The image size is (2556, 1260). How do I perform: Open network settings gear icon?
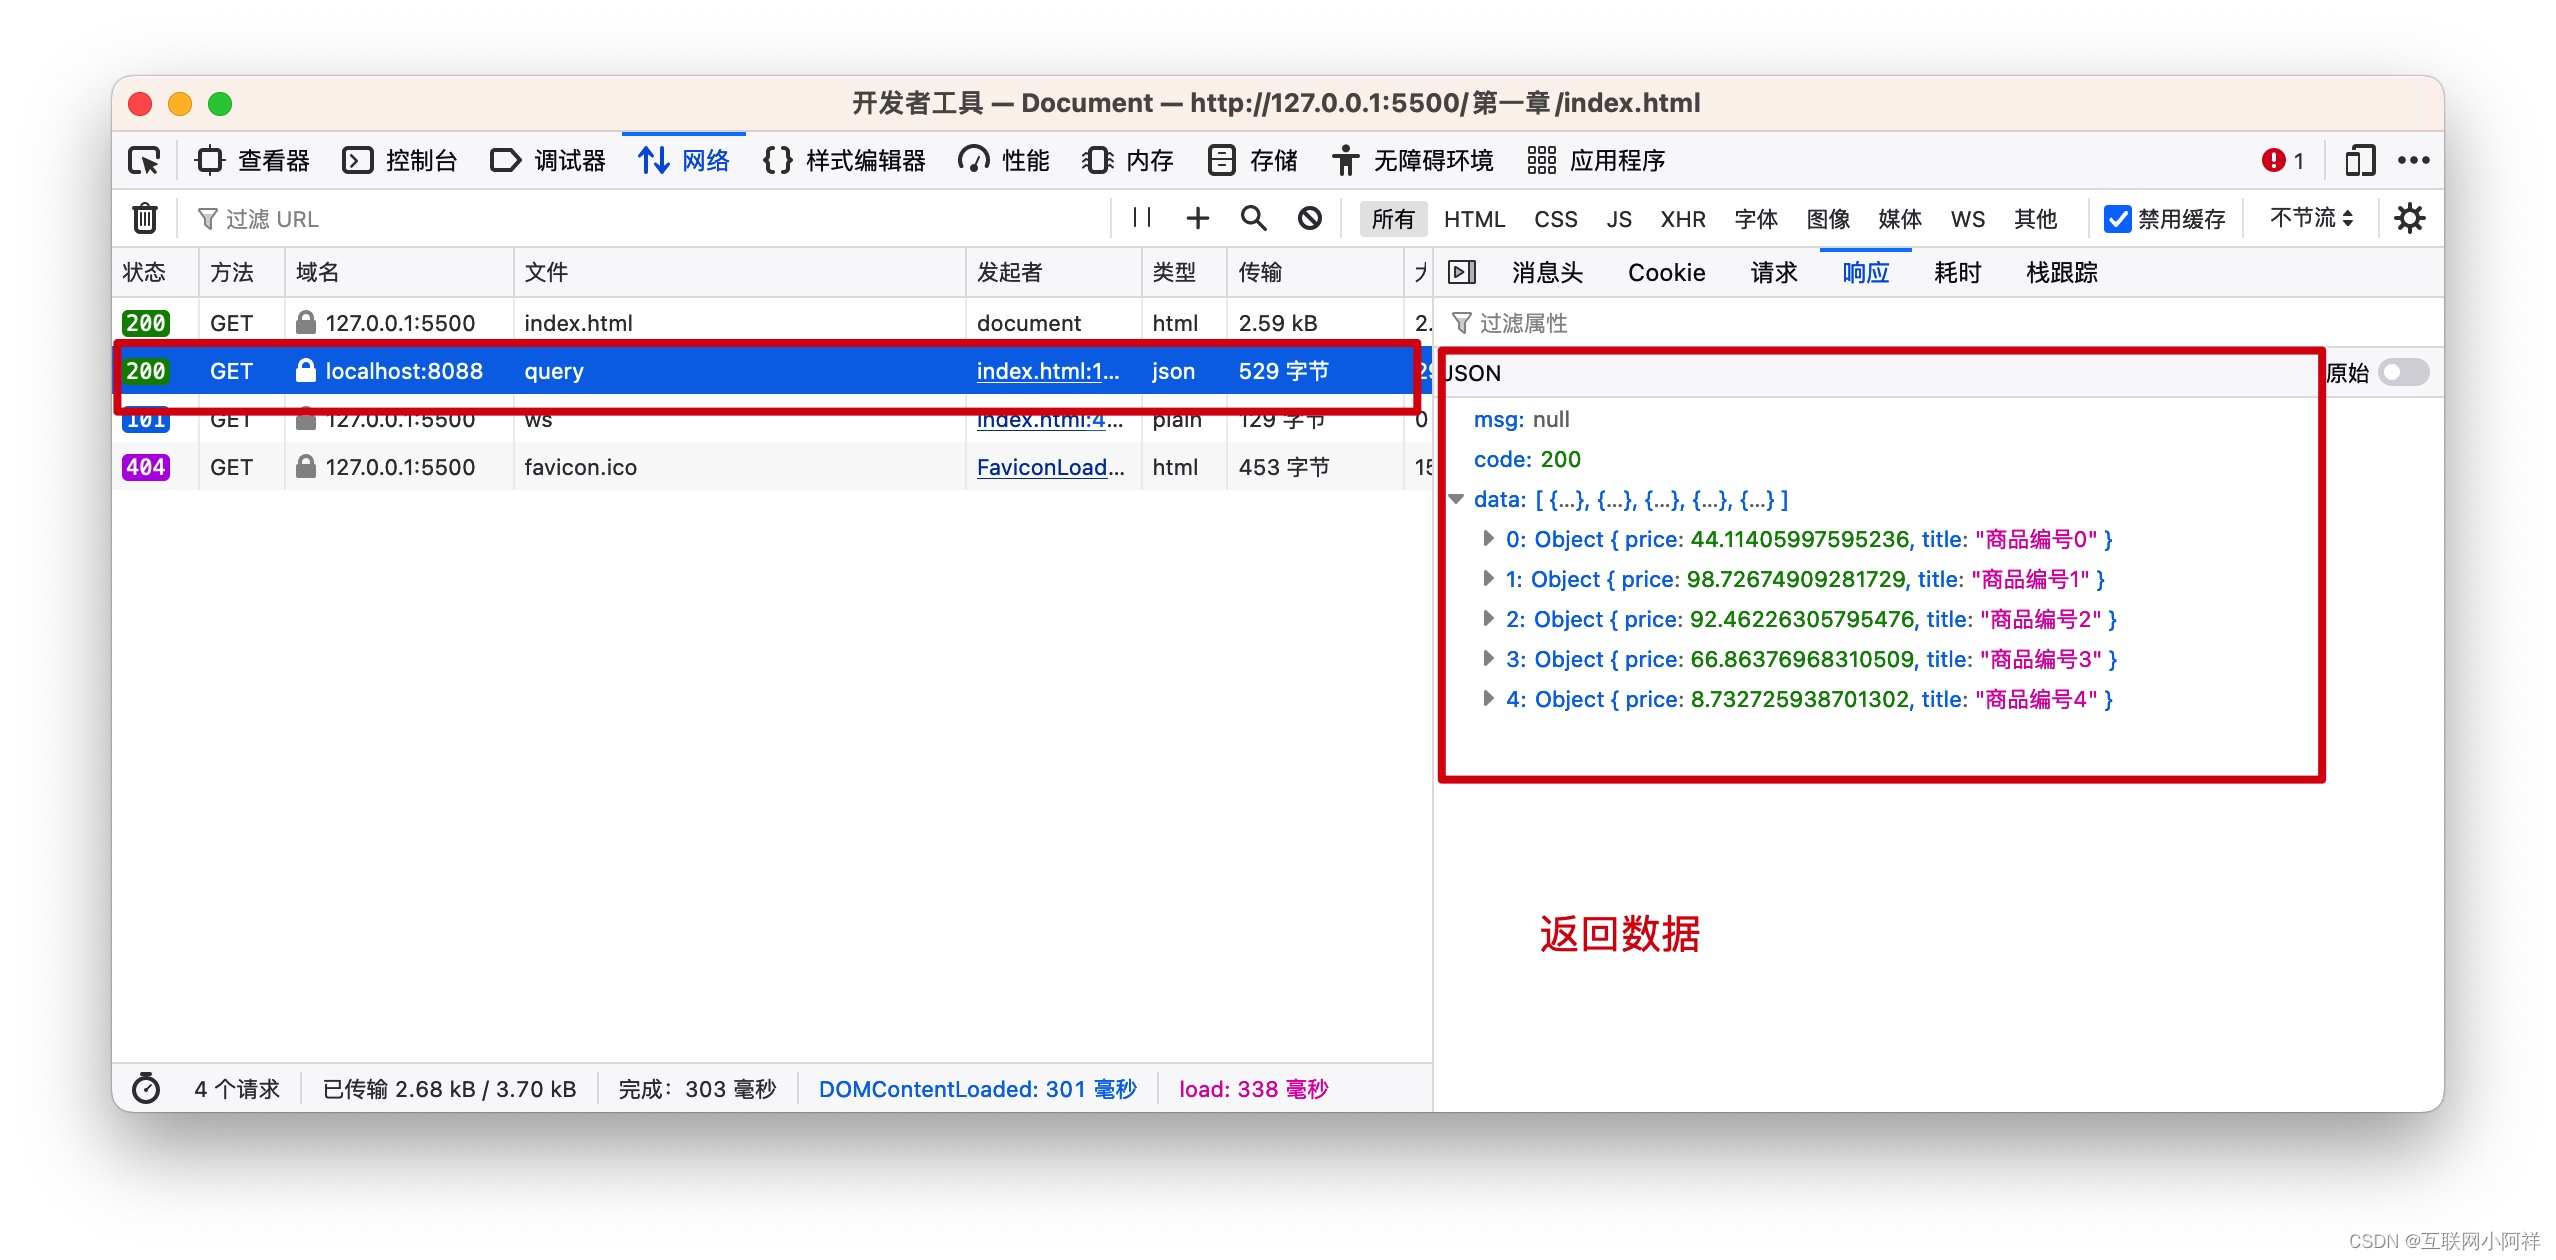pos(2409,218)
